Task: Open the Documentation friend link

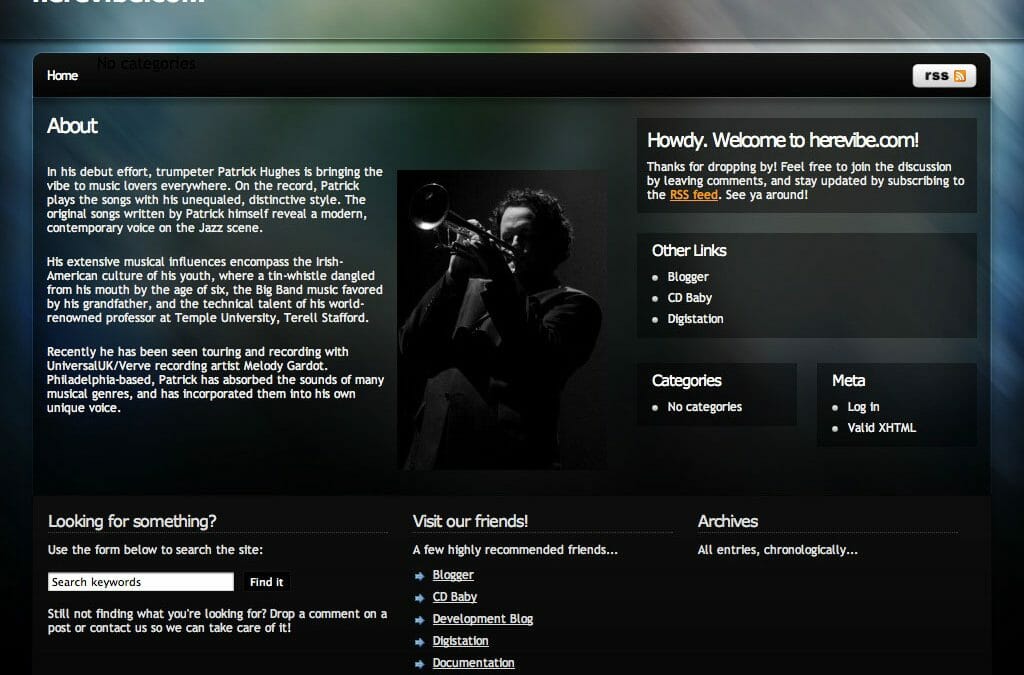Action: point(473,663)
